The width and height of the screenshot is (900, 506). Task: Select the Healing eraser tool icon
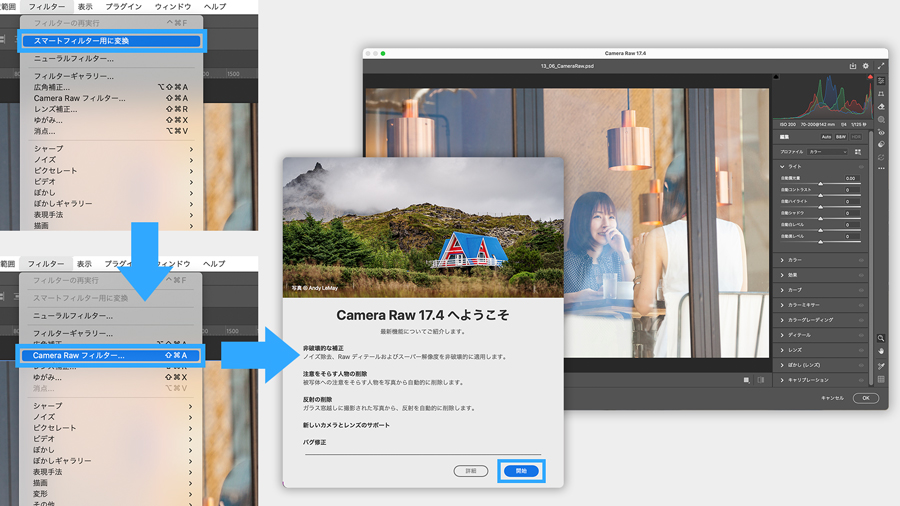881,107
